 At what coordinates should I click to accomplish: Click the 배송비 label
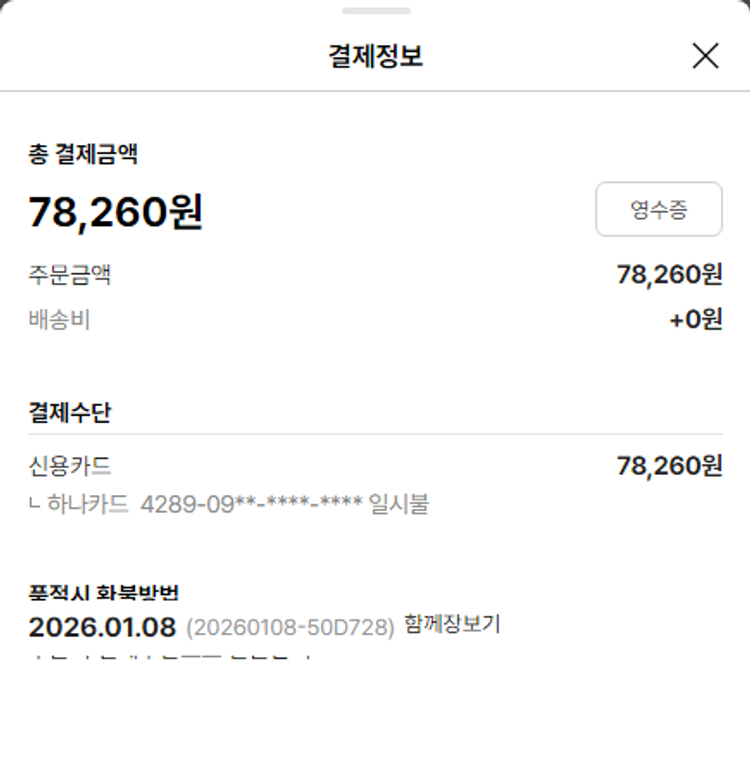pos(59,320)
